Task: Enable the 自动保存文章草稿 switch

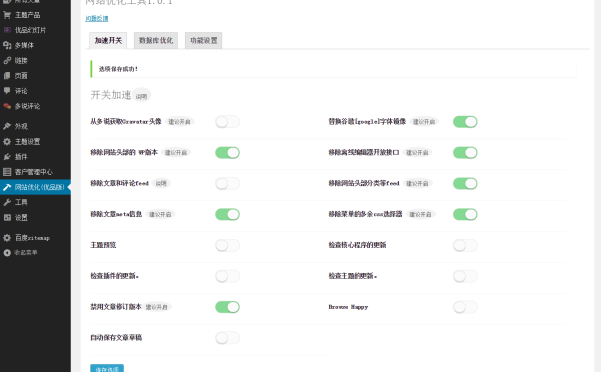Action: 227,338
